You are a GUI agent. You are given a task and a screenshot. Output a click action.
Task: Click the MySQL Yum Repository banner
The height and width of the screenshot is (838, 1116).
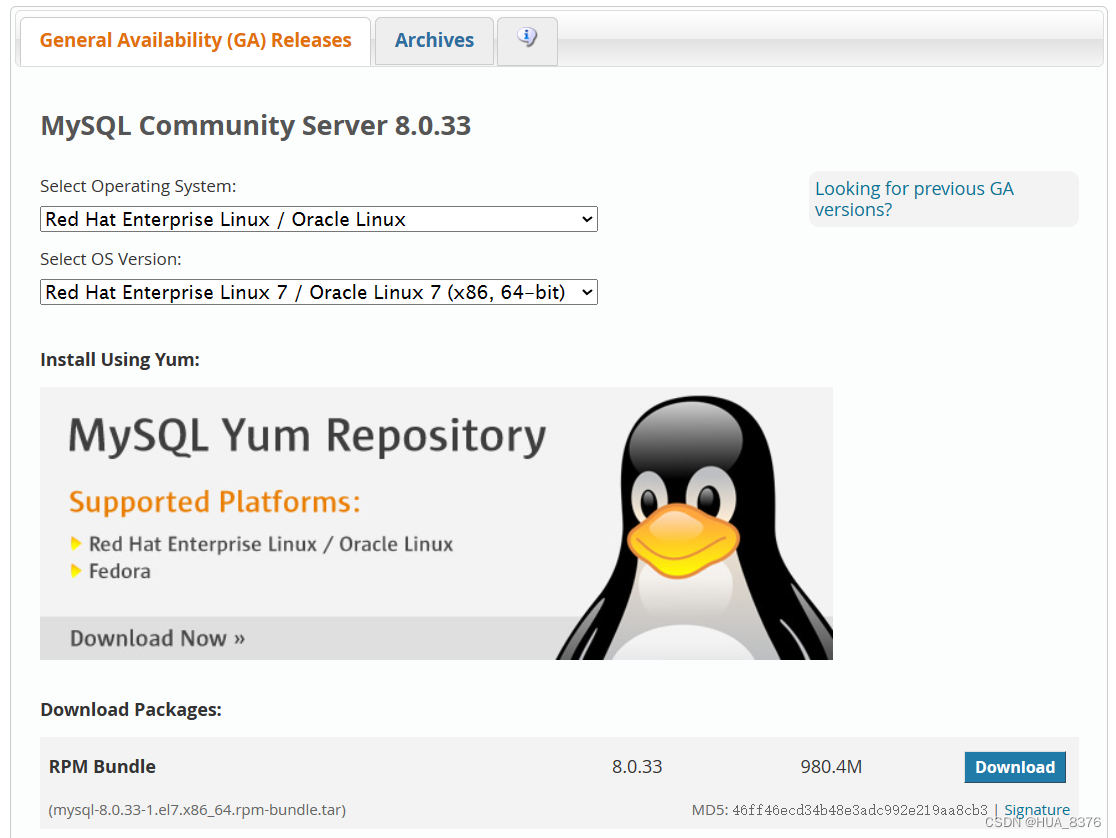(435, 523)
